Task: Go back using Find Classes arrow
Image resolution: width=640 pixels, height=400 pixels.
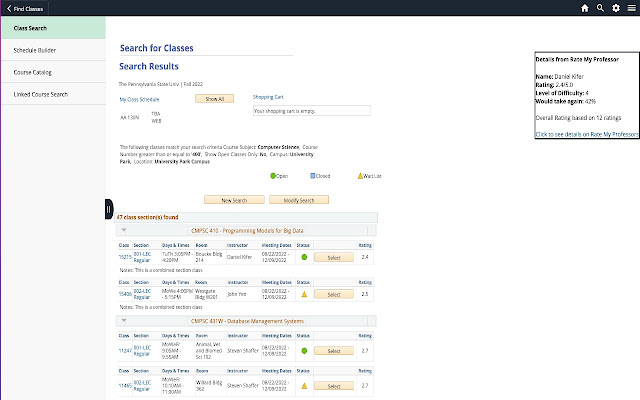Action: point(25,9)
